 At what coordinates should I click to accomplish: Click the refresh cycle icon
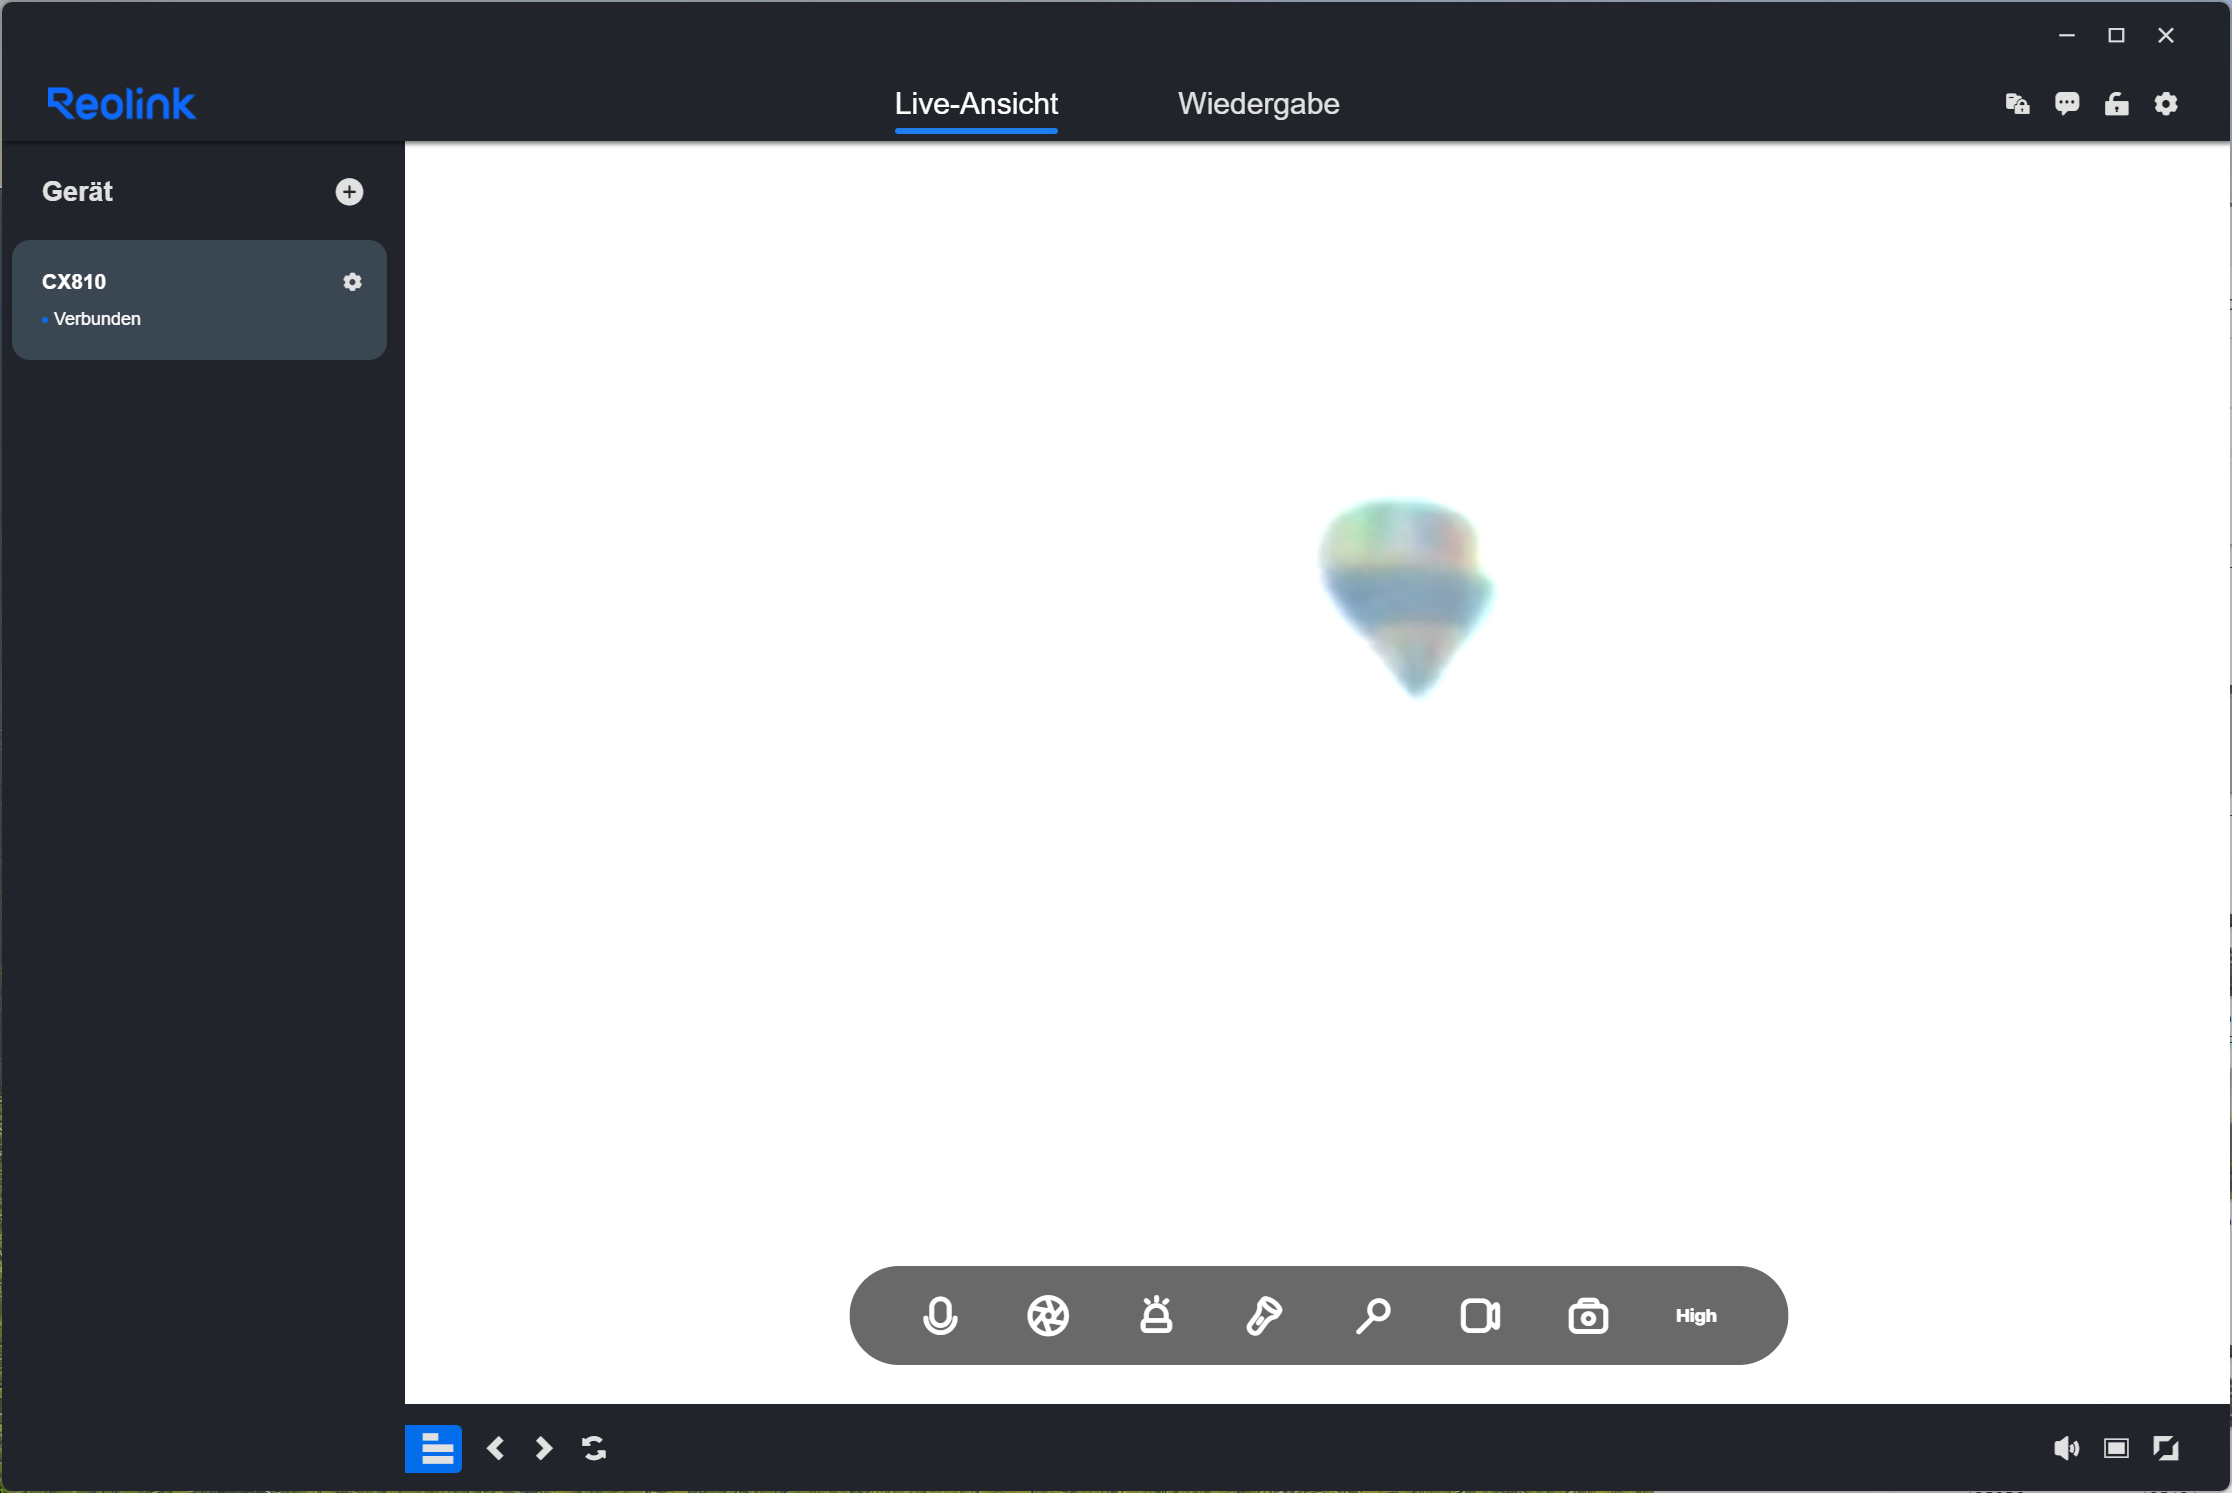click(594, 1448)
